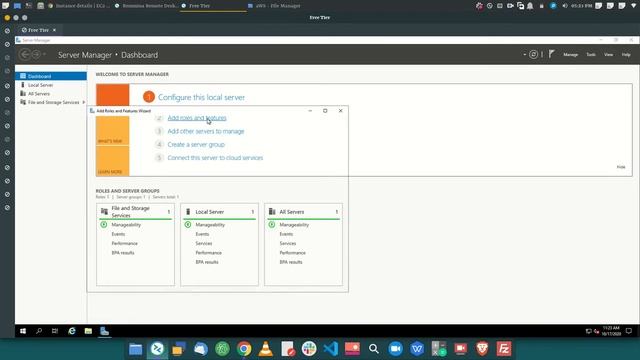Open Zoom from the dock
The image size is (640, 360).
point(395,349)
